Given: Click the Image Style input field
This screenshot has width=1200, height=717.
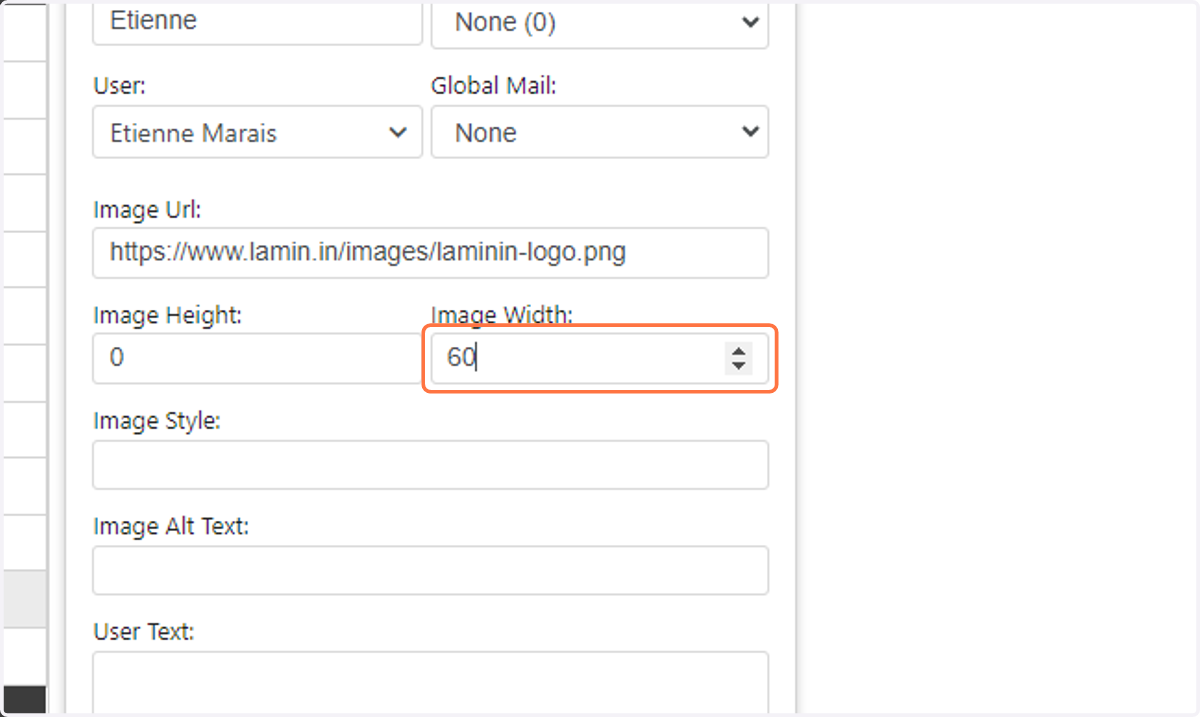Looking at the screenshot, I should tap(431, 465).
